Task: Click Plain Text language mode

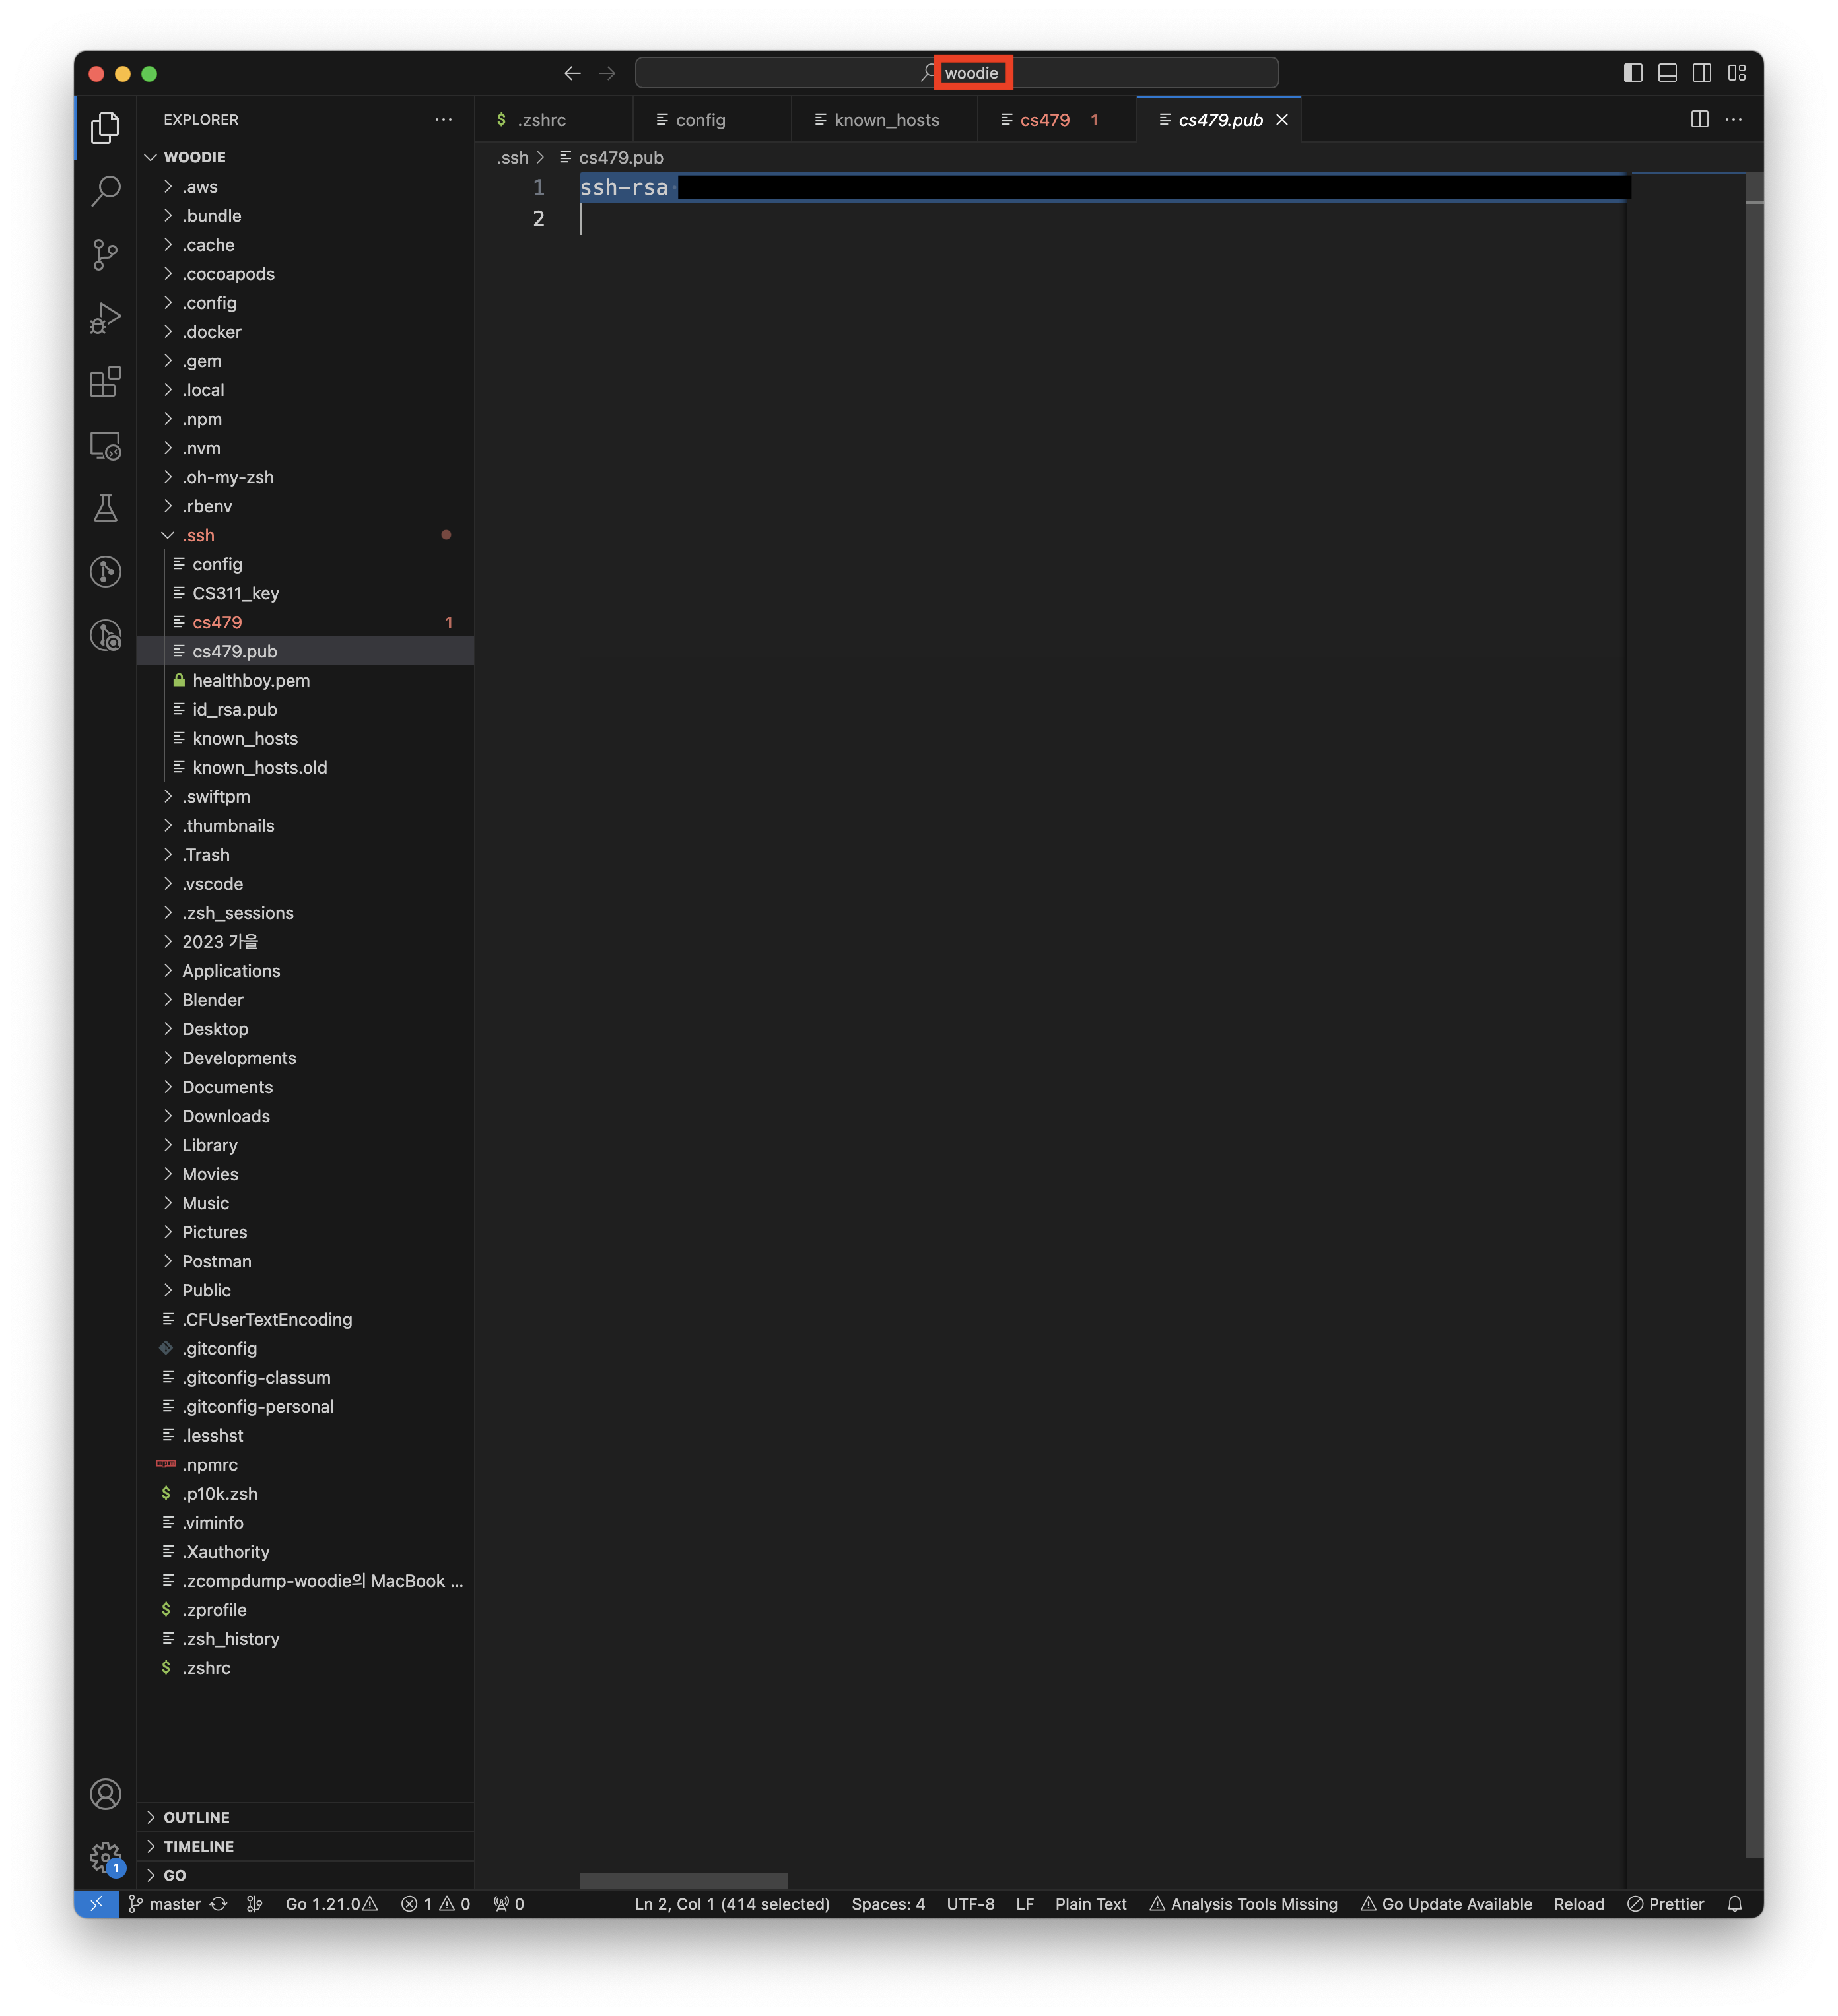Action: click(1090, 1904)
